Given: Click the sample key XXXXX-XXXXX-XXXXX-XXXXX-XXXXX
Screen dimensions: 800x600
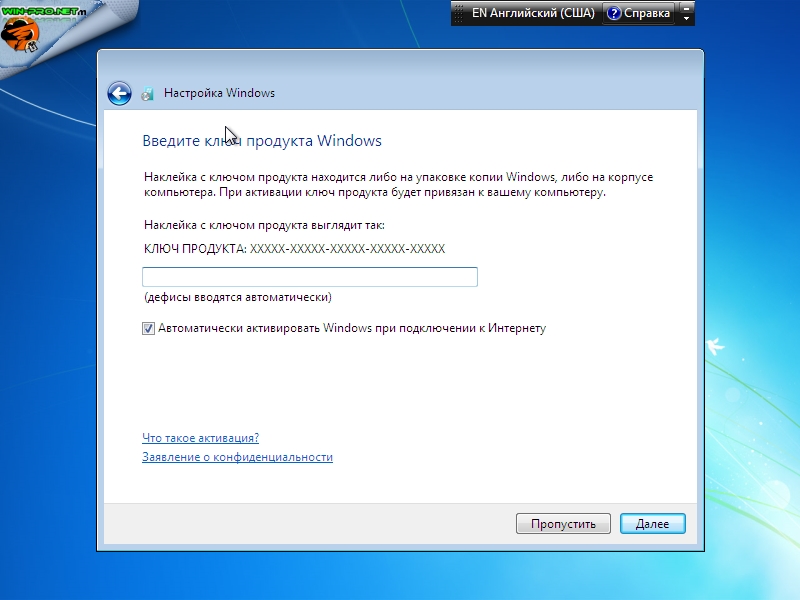Looking at the screenshot, I should [x=347, y=248].
